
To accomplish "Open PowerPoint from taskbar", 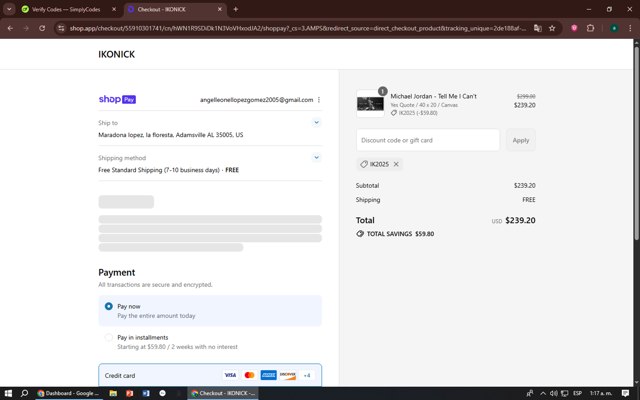I will coord(129,393).
